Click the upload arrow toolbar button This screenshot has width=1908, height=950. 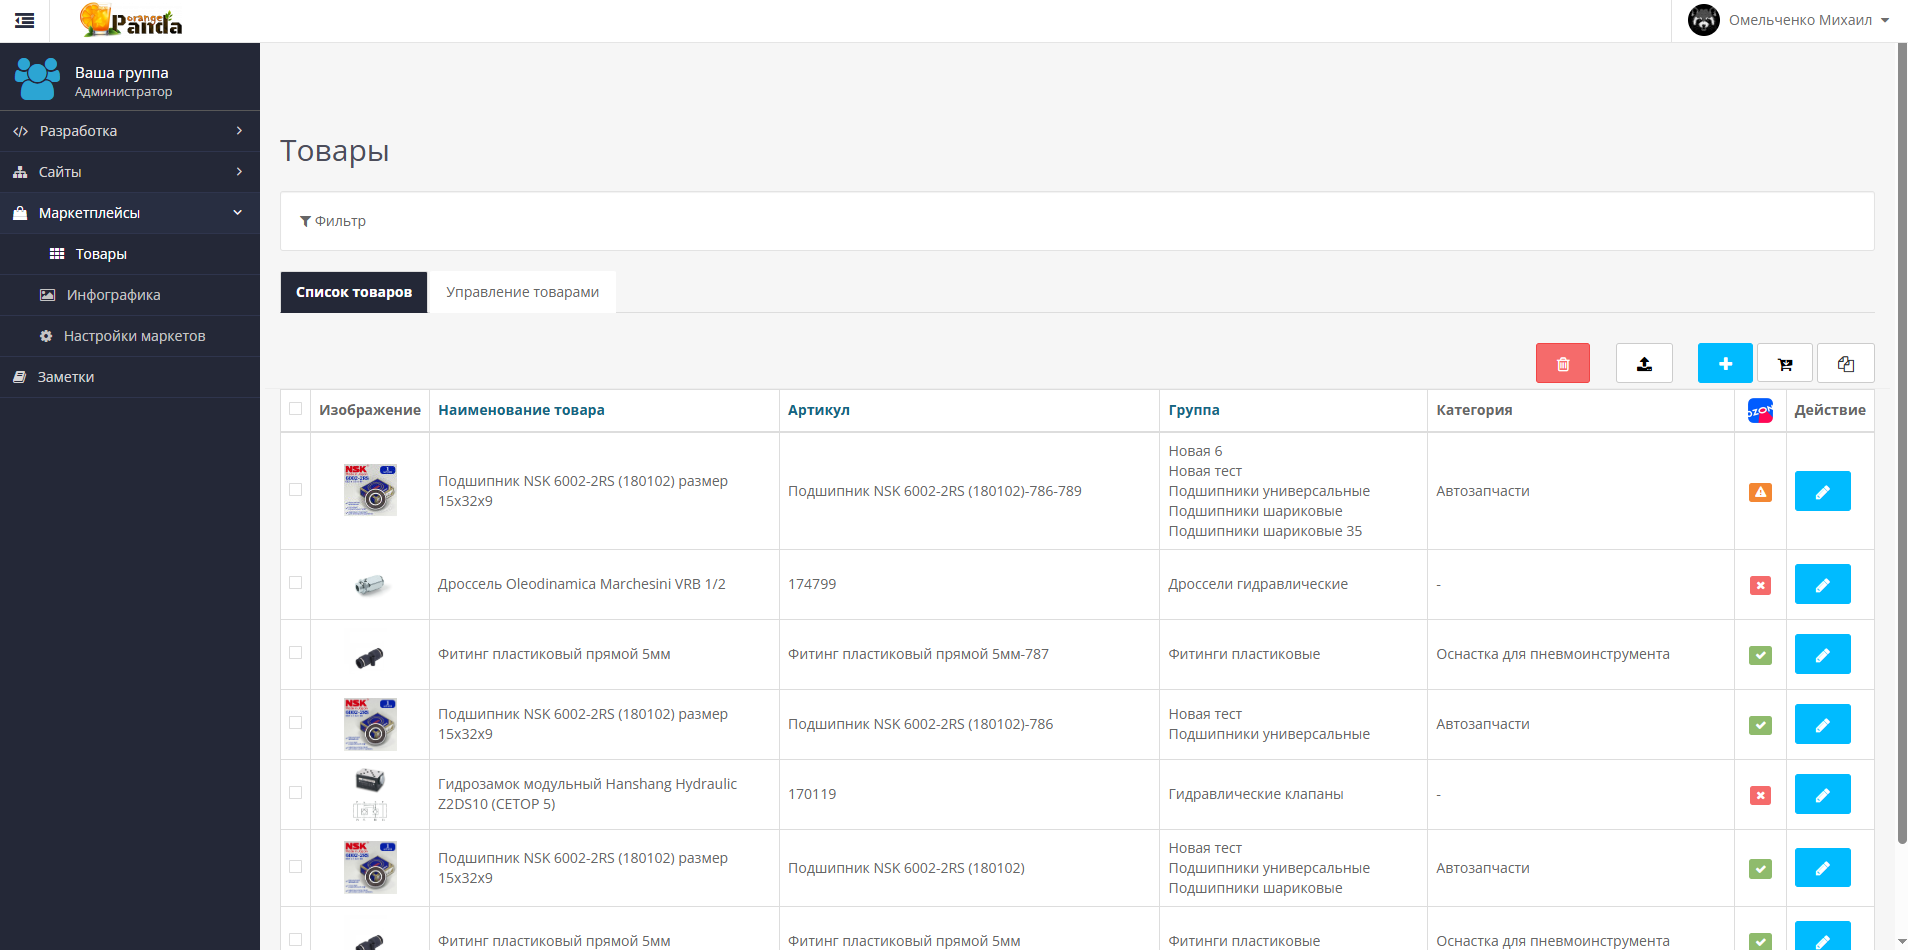pos(1644,363)
